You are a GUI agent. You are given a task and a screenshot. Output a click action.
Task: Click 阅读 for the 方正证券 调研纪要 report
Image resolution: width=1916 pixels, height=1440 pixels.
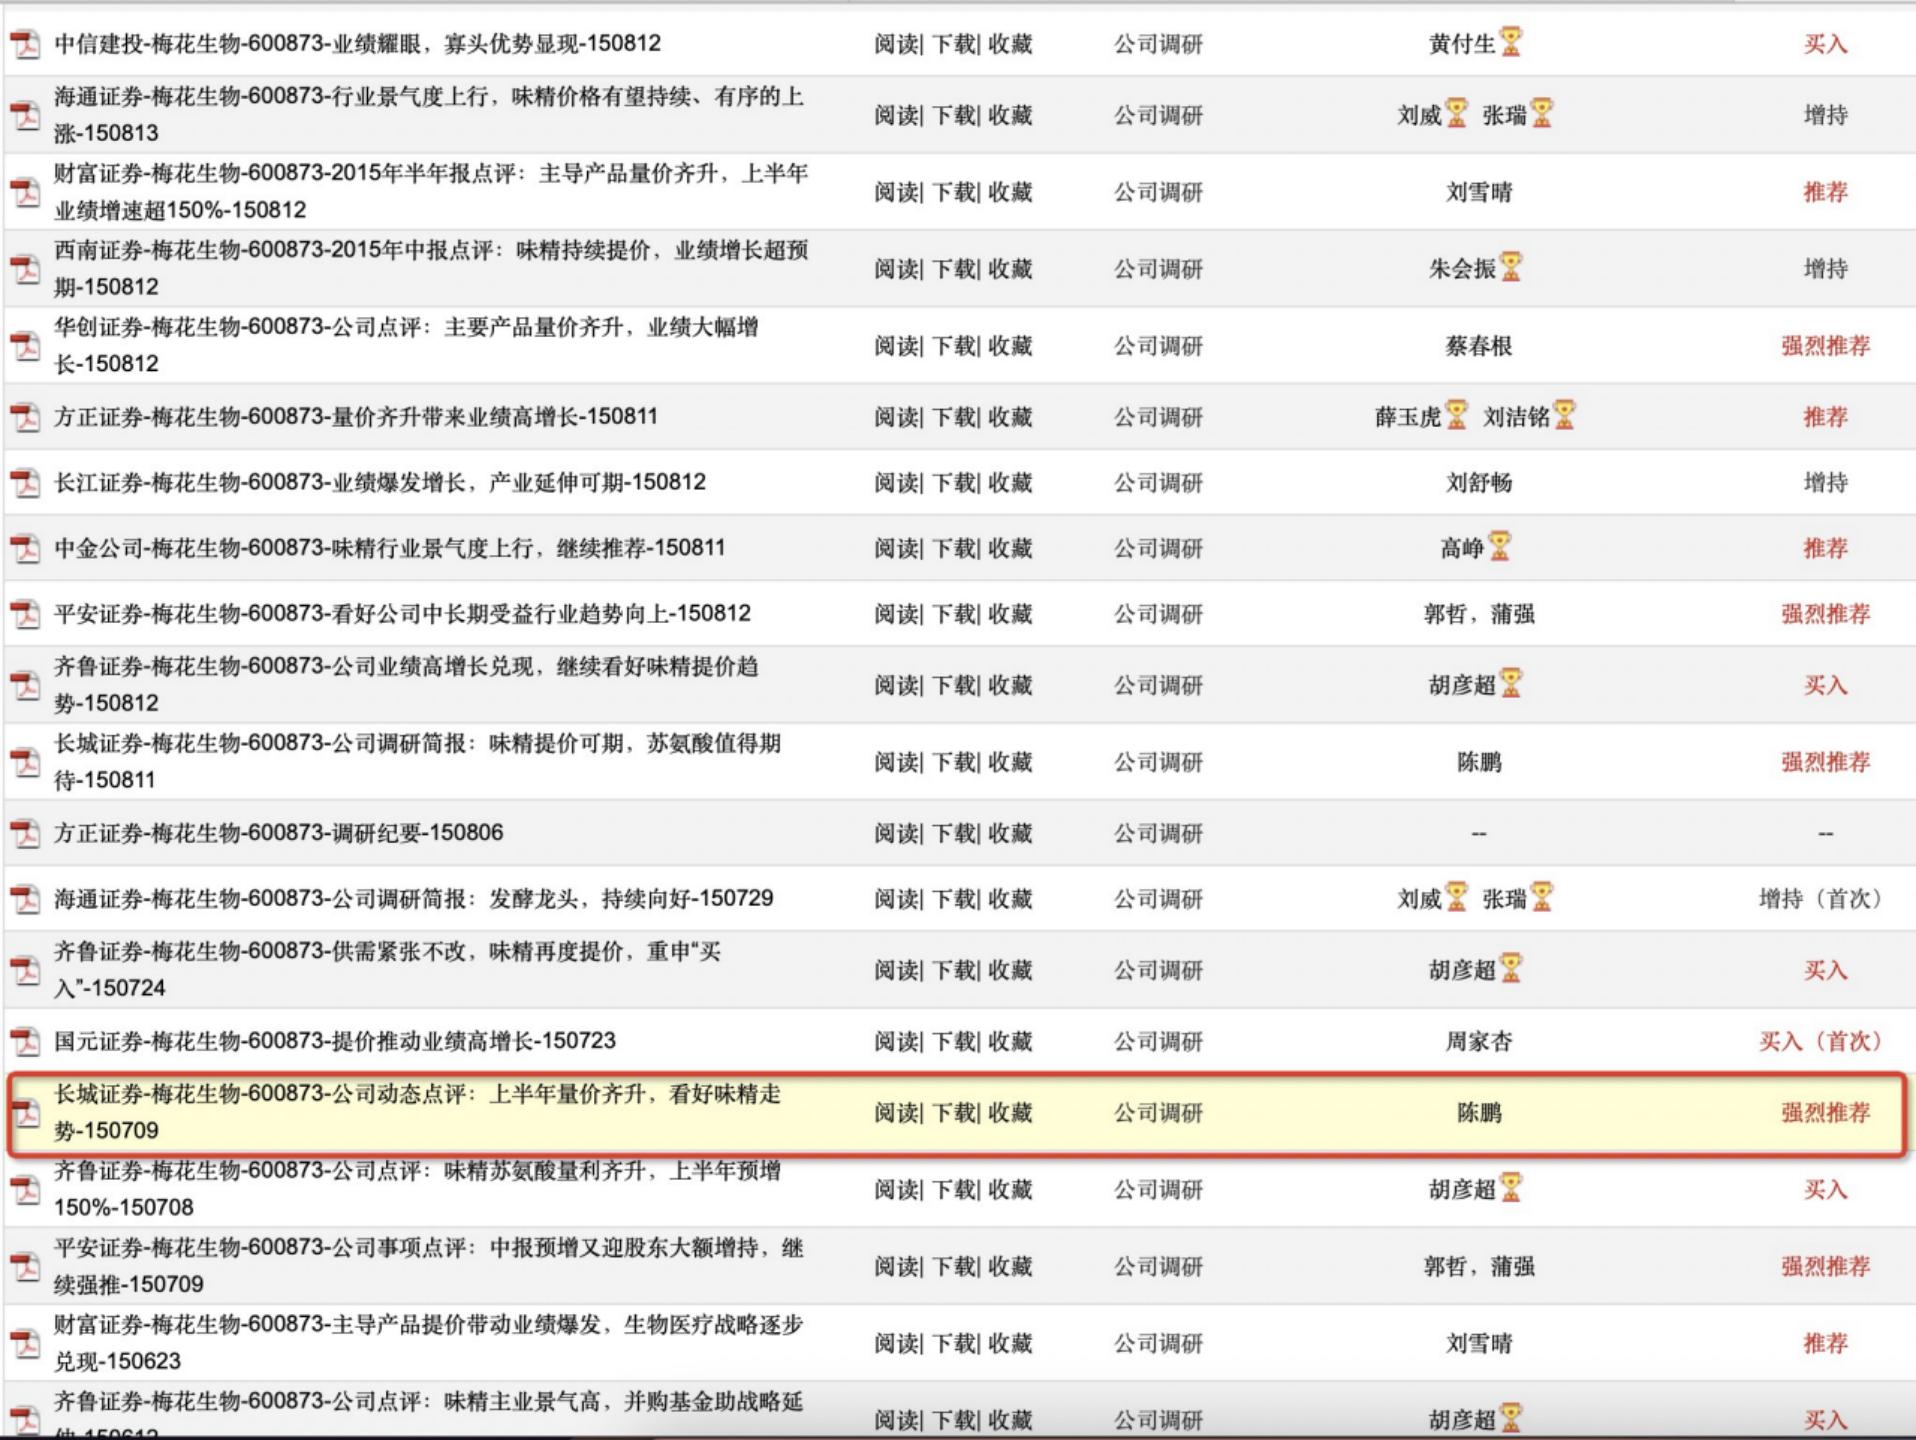coord(896,833)
